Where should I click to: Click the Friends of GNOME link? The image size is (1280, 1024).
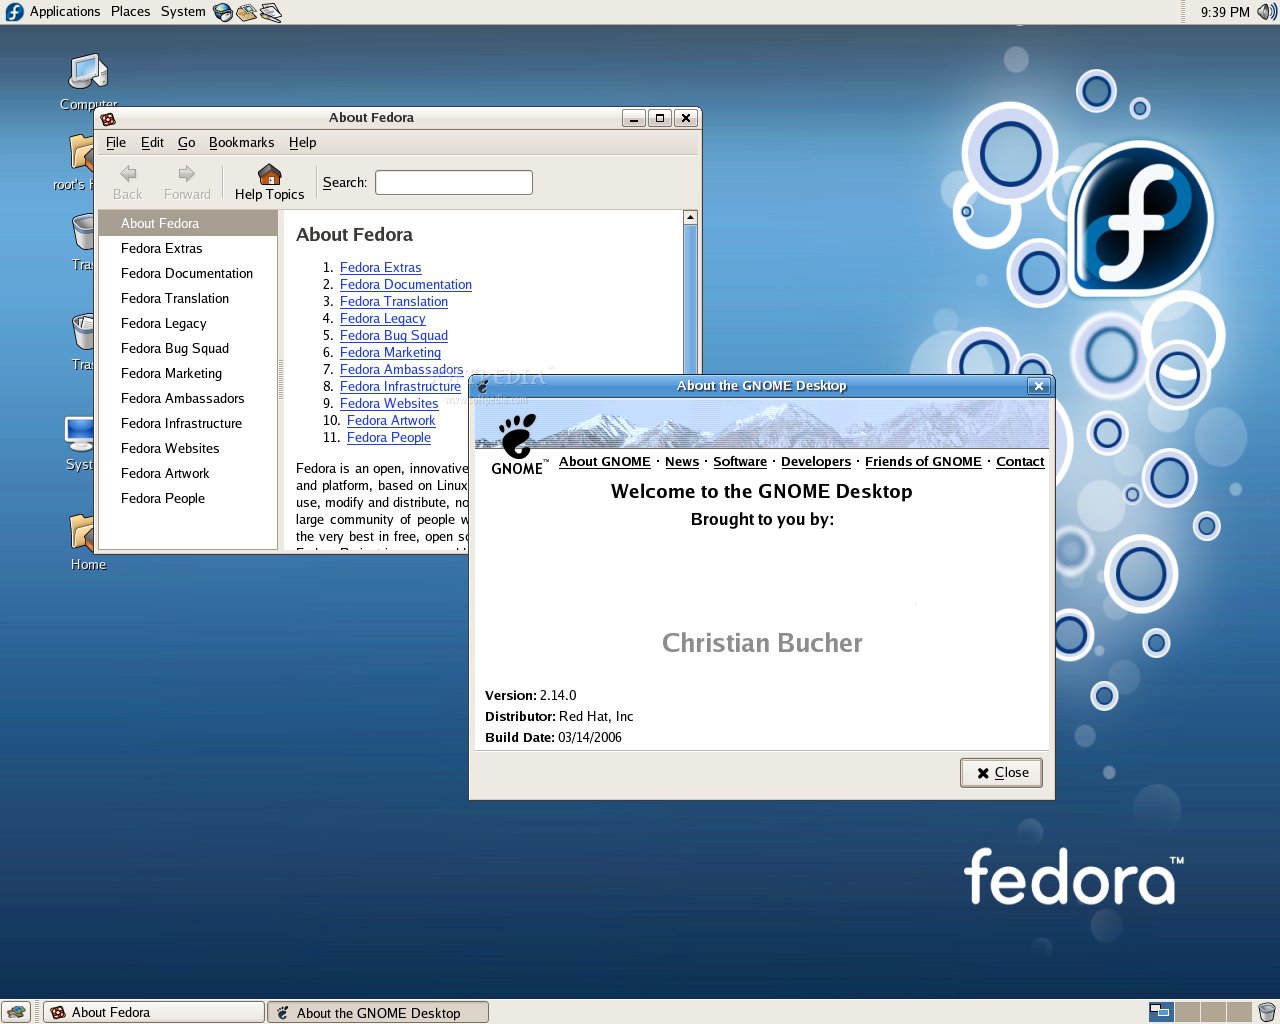pyautogui.click(x=923, y=462)
